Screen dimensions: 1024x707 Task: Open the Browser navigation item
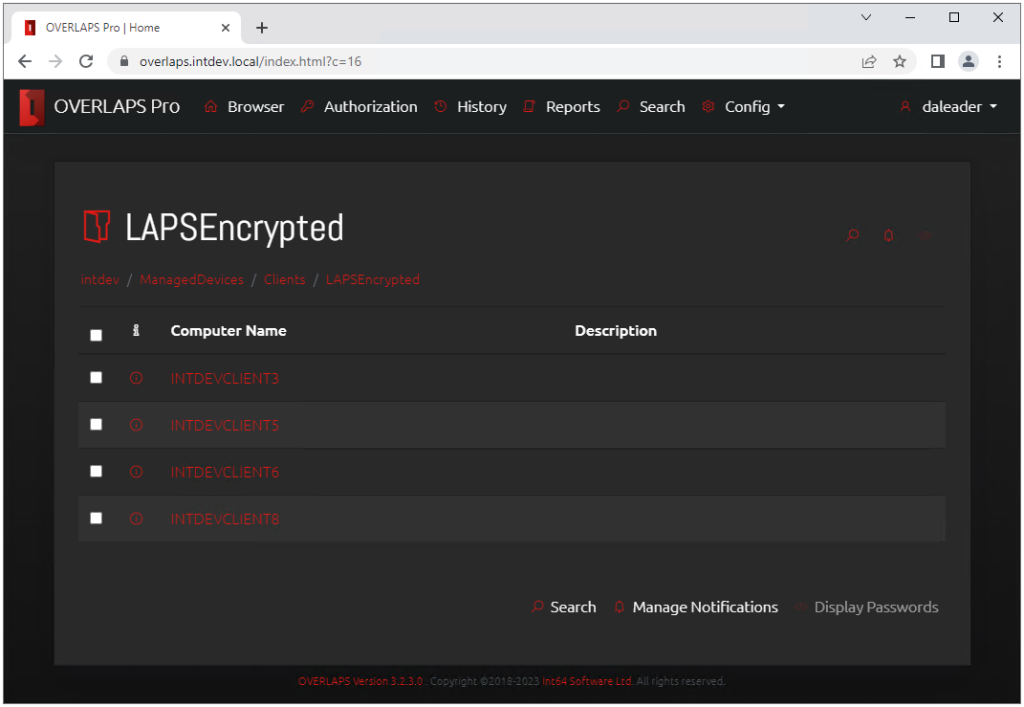pos(244,107)
